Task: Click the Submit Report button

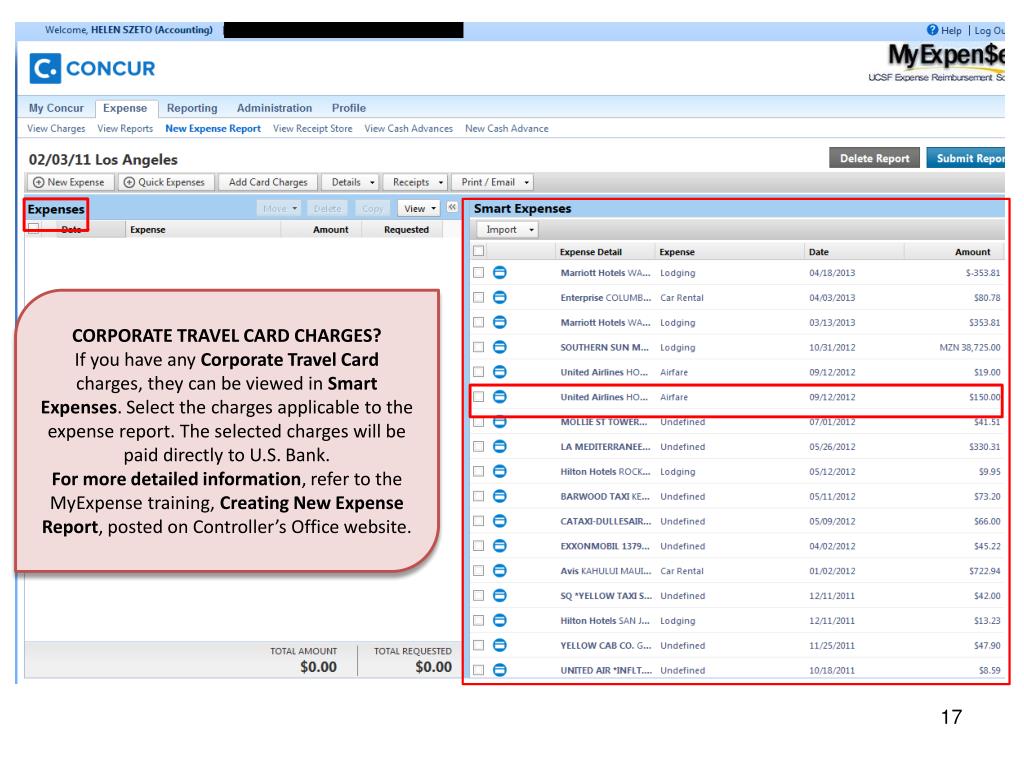Action: pyautogui.click(x=966, y=158)
